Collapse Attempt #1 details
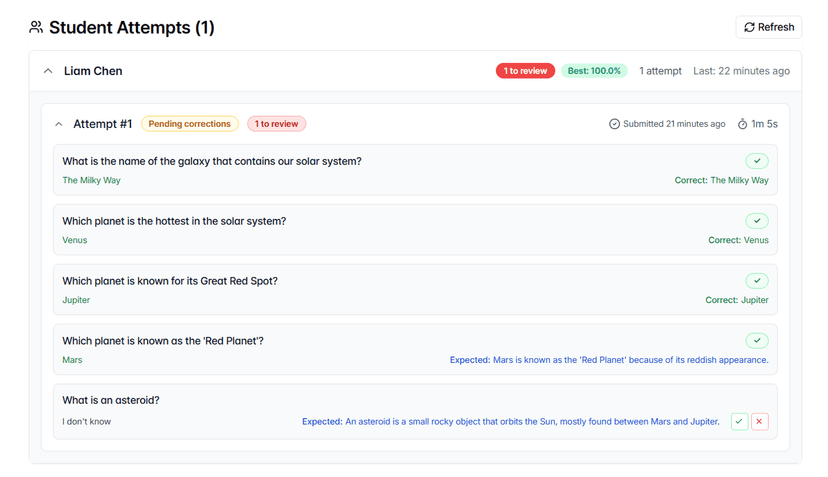 pos(59,124)
